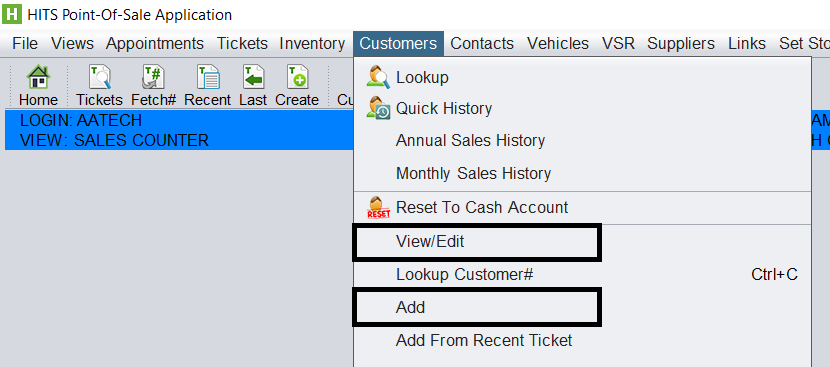The width and height of the screenshot is (830, 367).
Task: Open the Vehicles menu
Action: (558, 43)
